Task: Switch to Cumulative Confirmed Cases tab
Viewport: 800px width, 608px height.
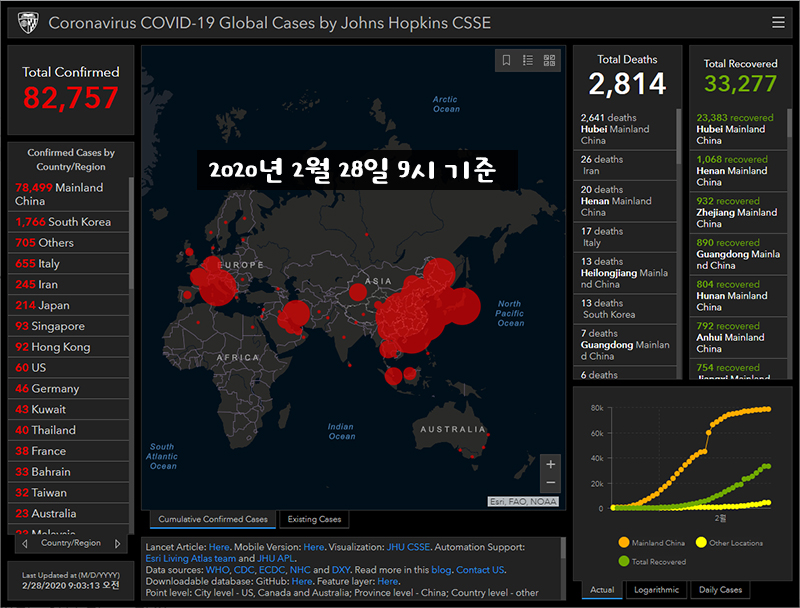Action: [x=213, y=519]
